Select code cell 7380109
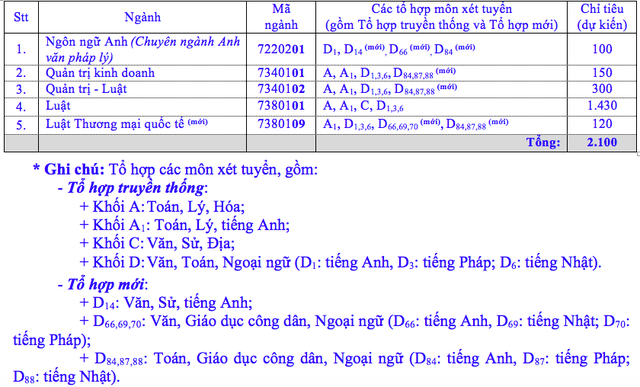 point(281,124)
